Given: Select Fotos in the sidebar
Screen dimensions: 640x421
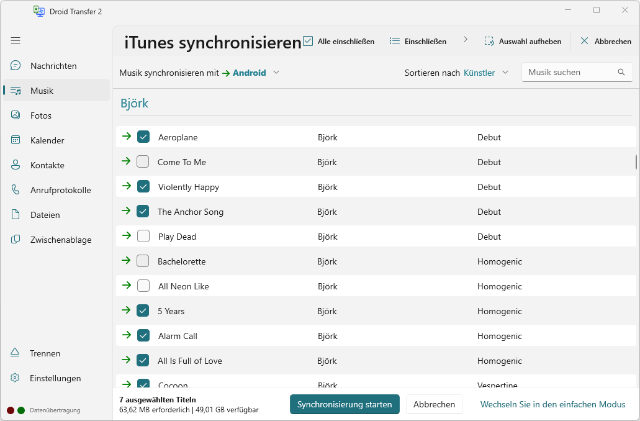Looking at the screenshot, I should pos(56,116).
